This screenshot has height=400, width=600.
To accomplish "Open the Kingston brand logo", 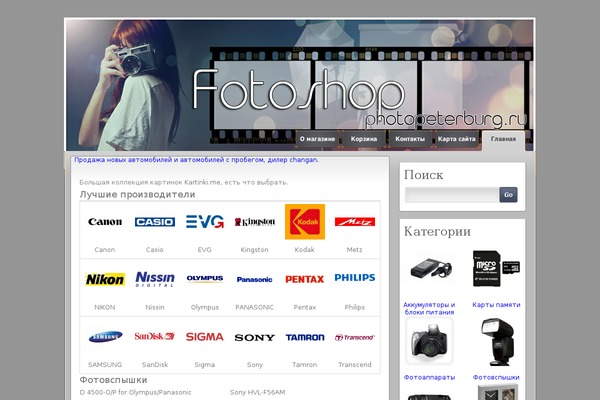I will [254, 222].
